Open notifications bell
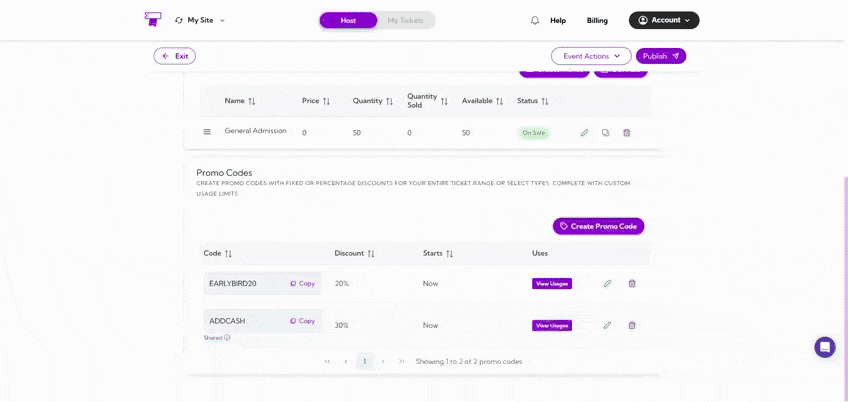Viewport: 848px width, 402px height. pyautogui.click(x=535, y=21)
